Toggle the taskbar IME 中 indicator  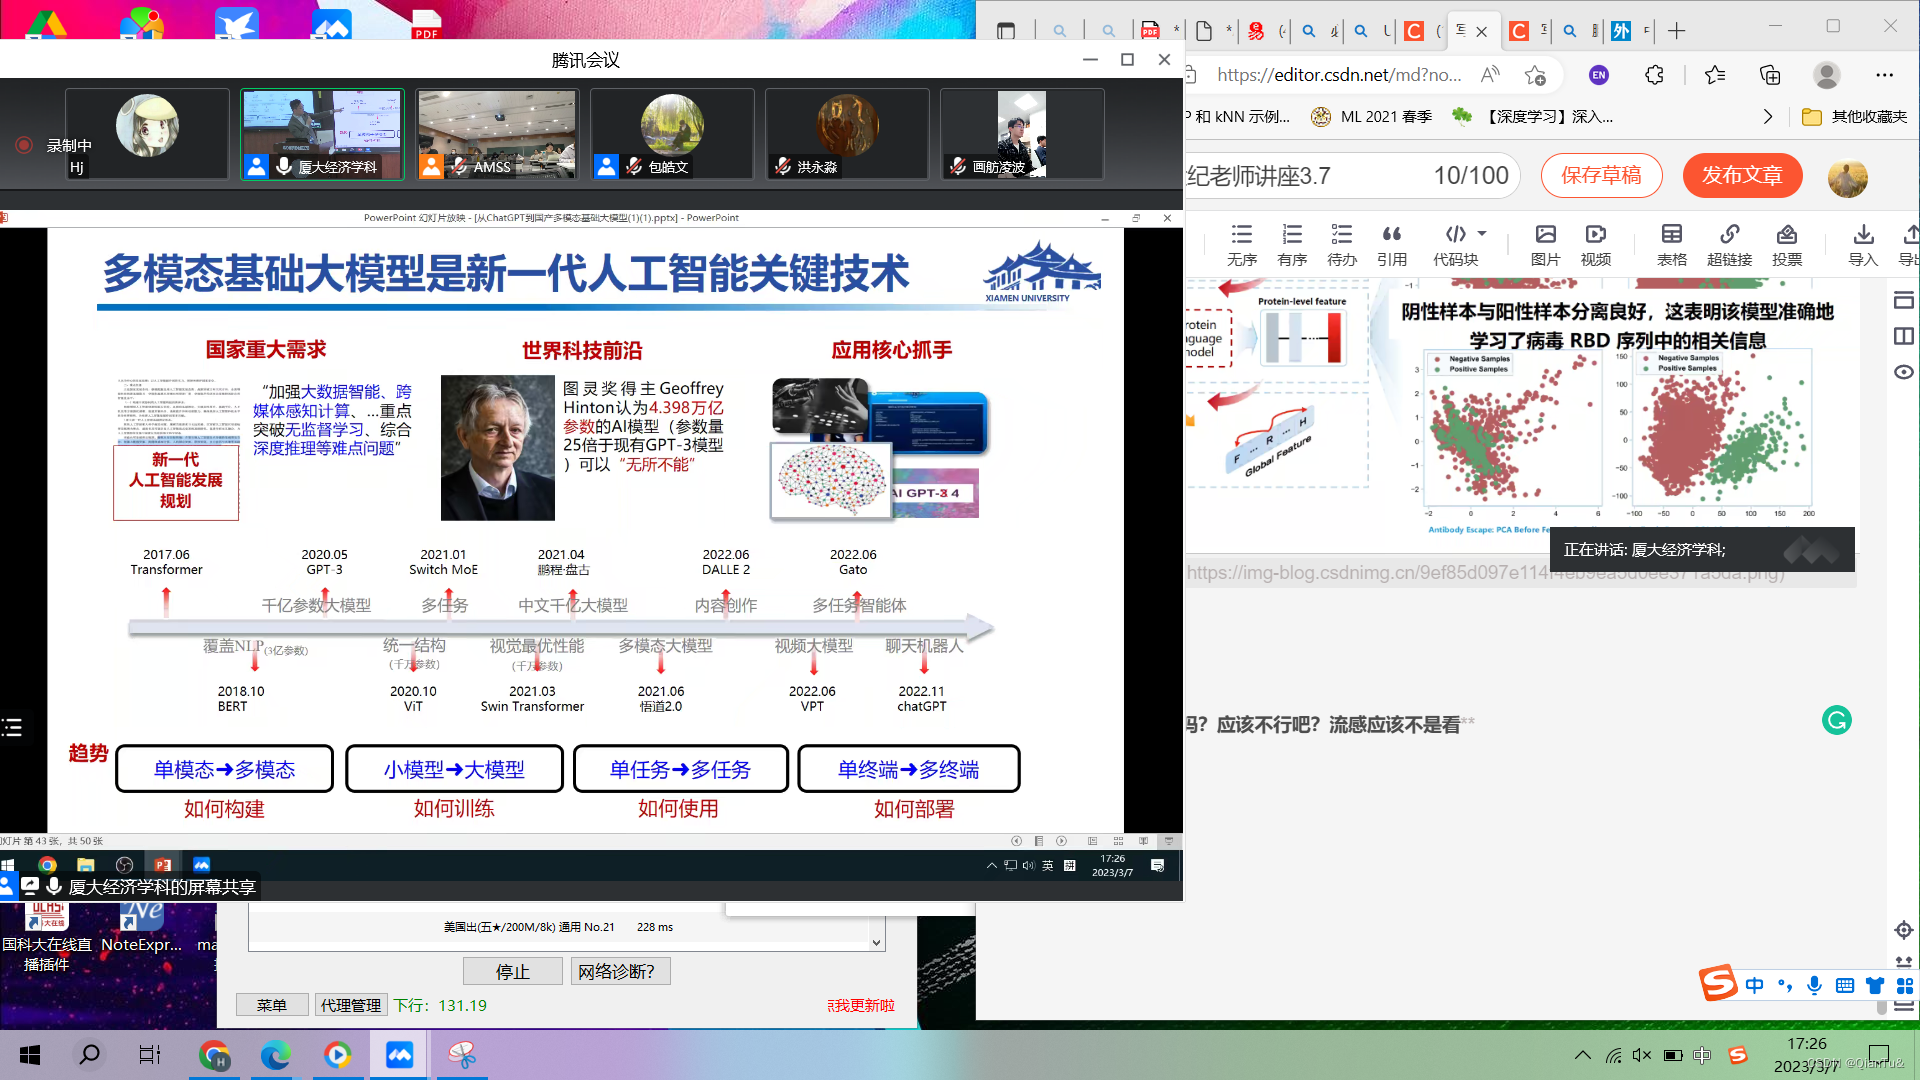pyautogui.click(x=1702, y=1055)
